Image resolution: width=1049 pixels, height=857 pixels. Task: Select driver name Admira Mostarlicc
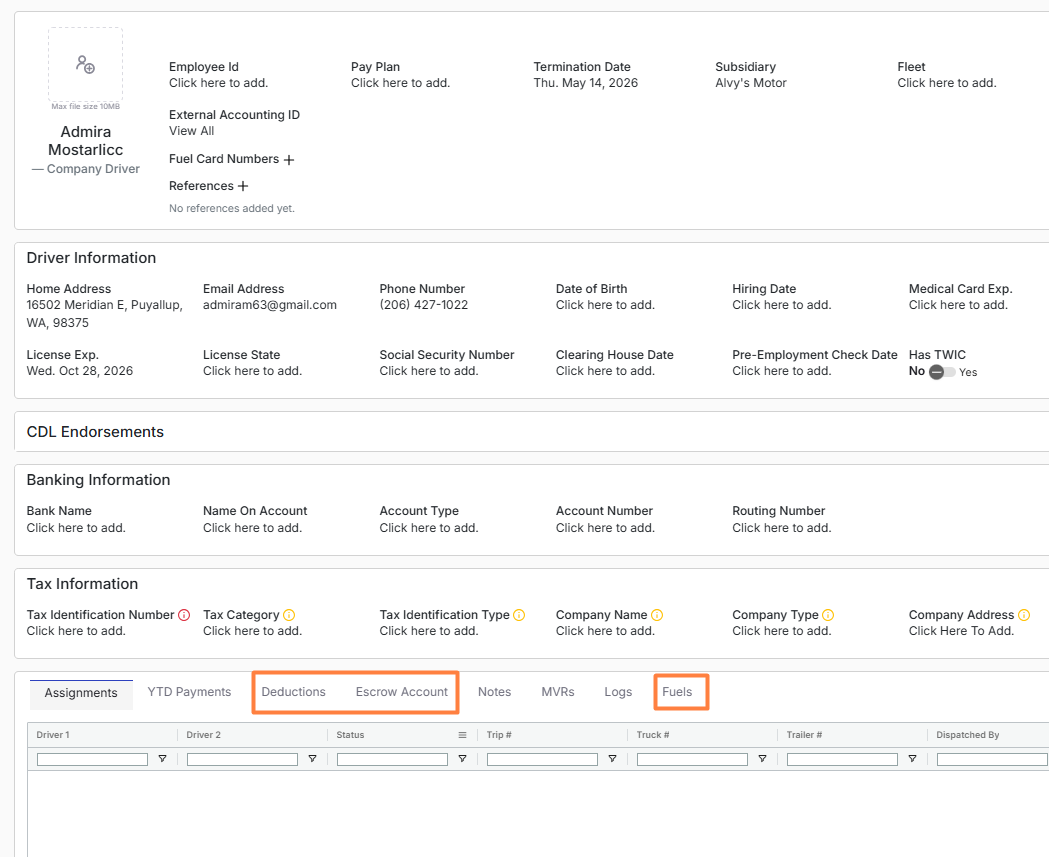click(x=86, y=140)
